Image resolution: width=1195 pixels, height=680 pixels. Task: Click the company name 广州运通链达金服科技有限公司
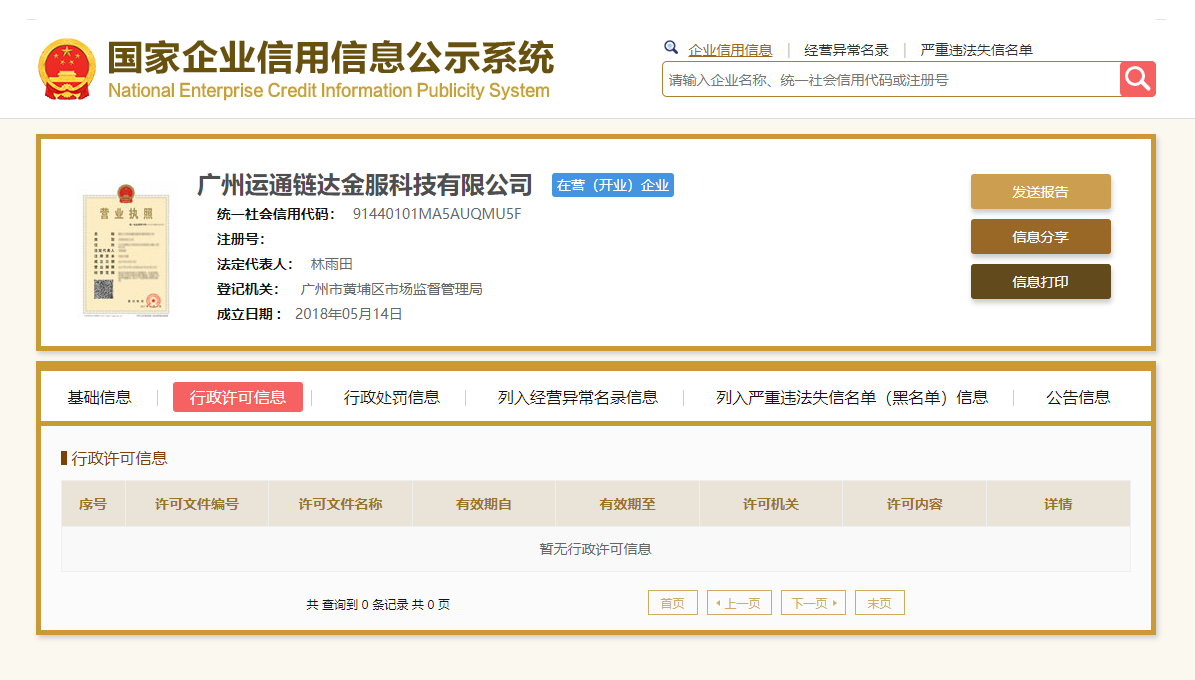click(364, 184)
